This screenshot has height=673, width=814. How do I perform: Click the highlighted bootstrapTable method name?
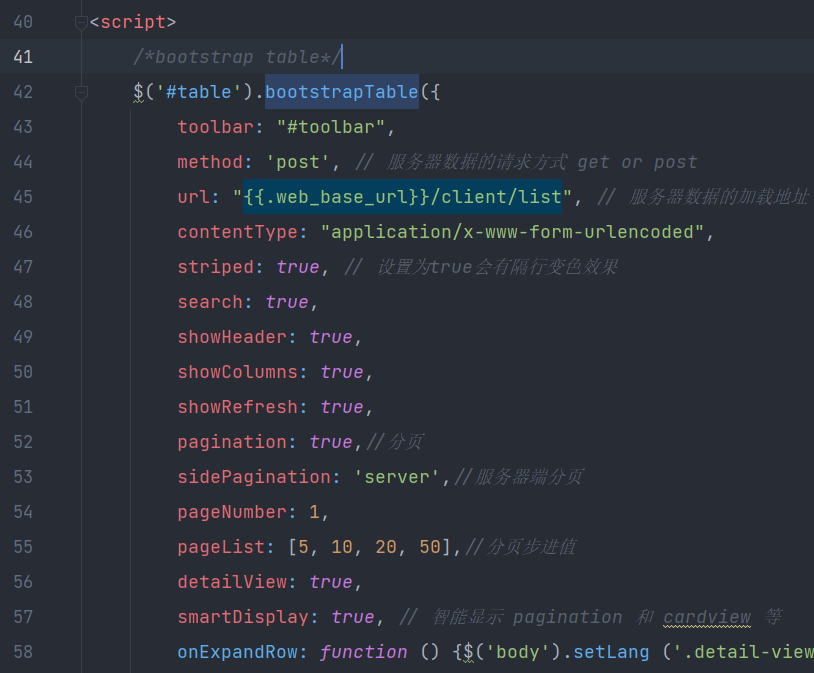[342, 92]
